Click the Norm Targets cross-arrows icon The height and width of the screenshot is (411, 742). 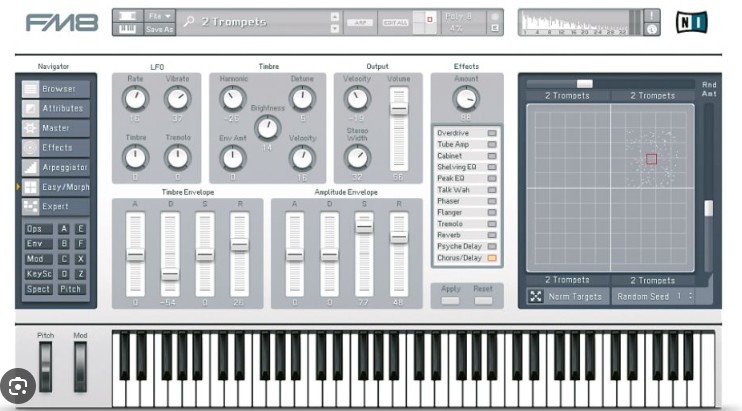[x=536, y=297]
